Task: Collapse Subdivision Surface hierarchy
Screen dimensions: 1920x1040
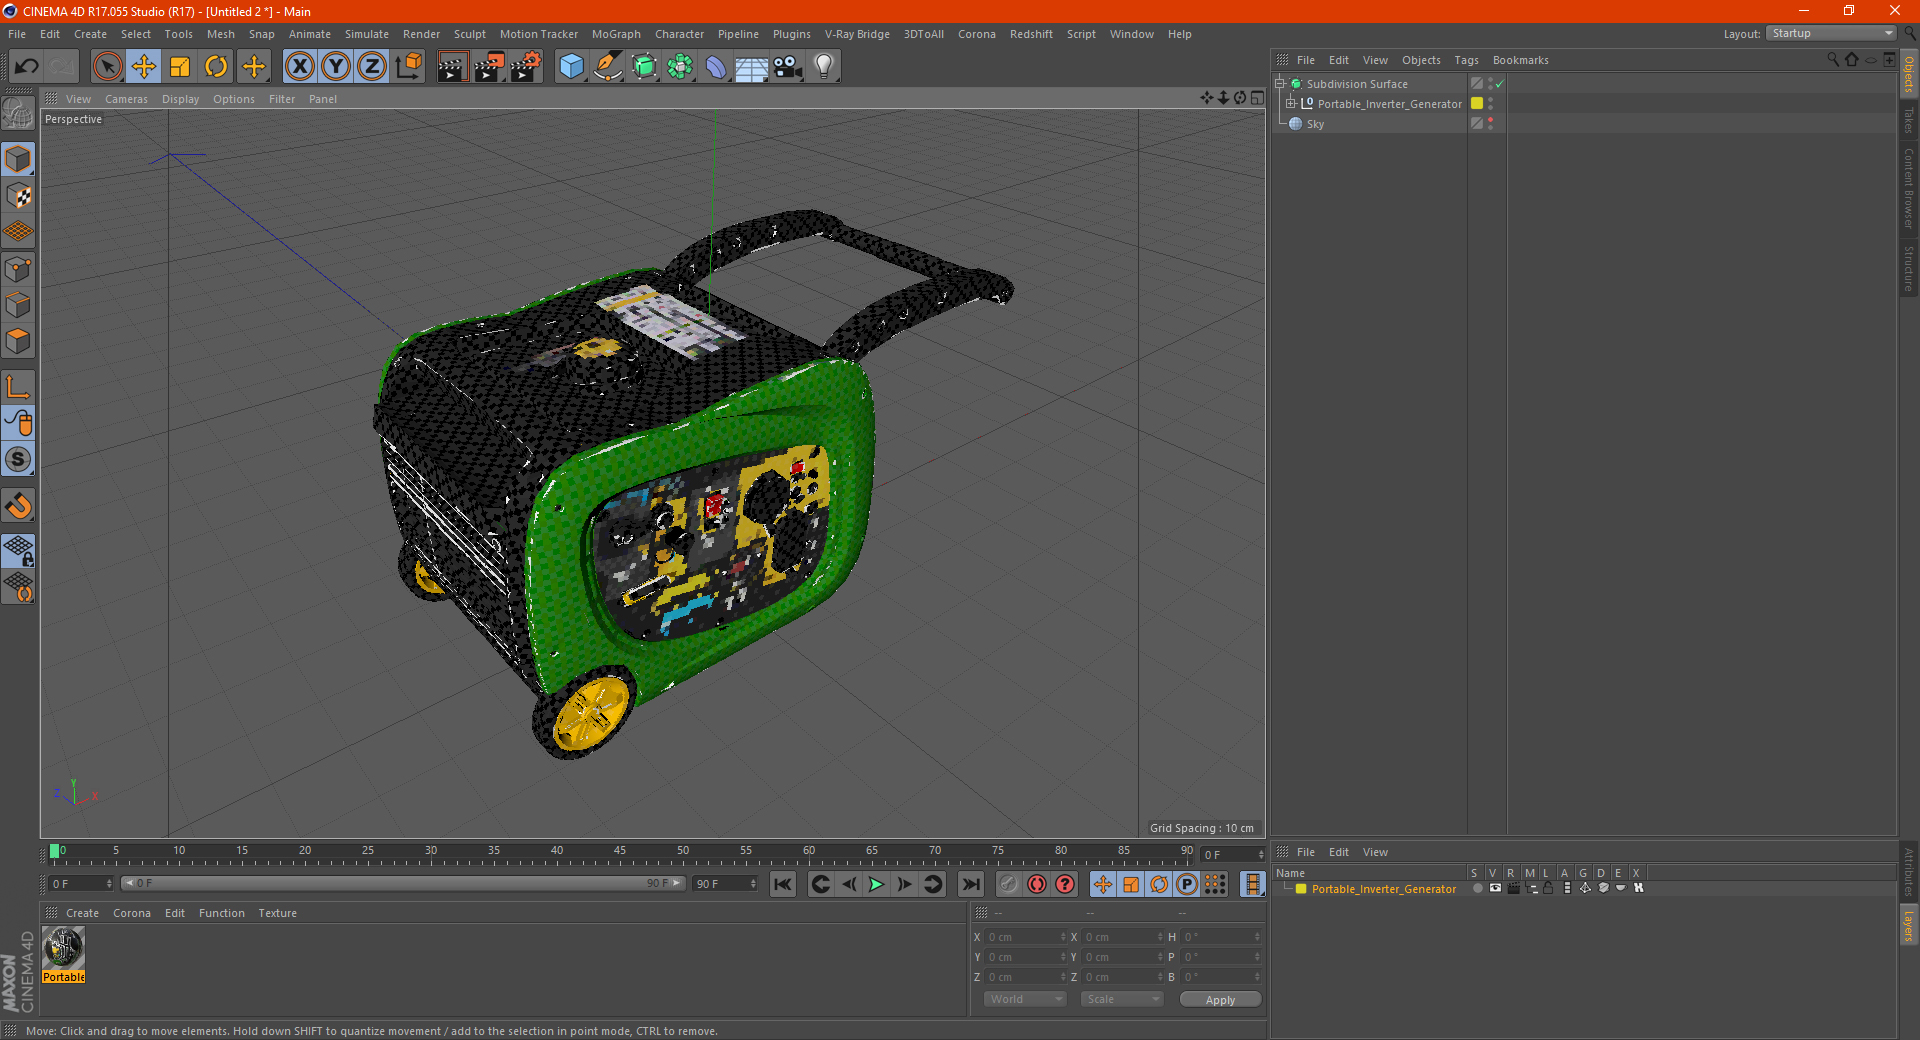Action: pos(1279,84)
